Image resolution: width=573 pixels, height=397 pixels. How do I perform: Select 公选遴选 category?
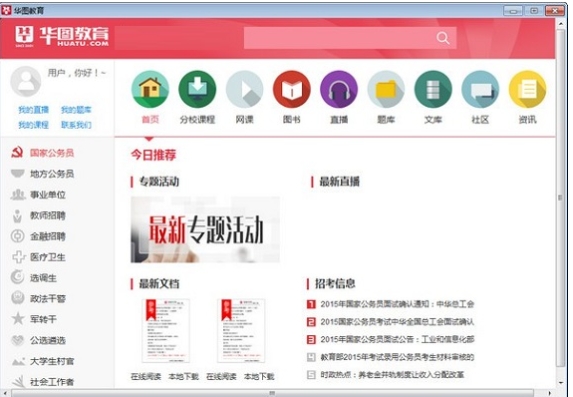[48, 340]
